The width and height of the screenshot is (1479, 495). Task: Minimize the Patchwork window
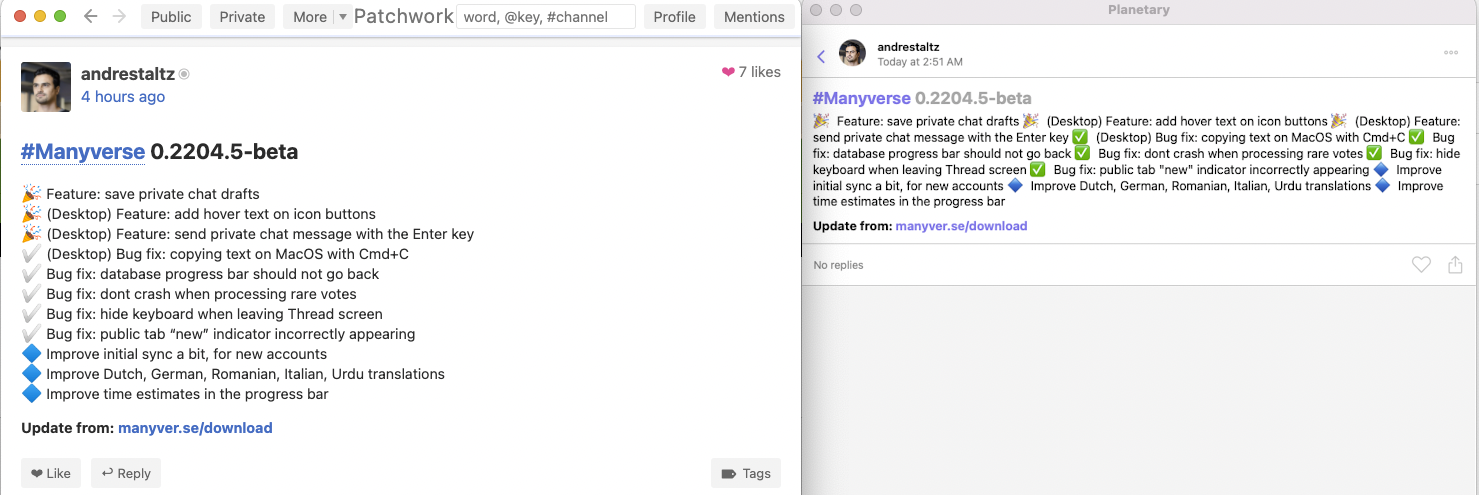[40, 17]
